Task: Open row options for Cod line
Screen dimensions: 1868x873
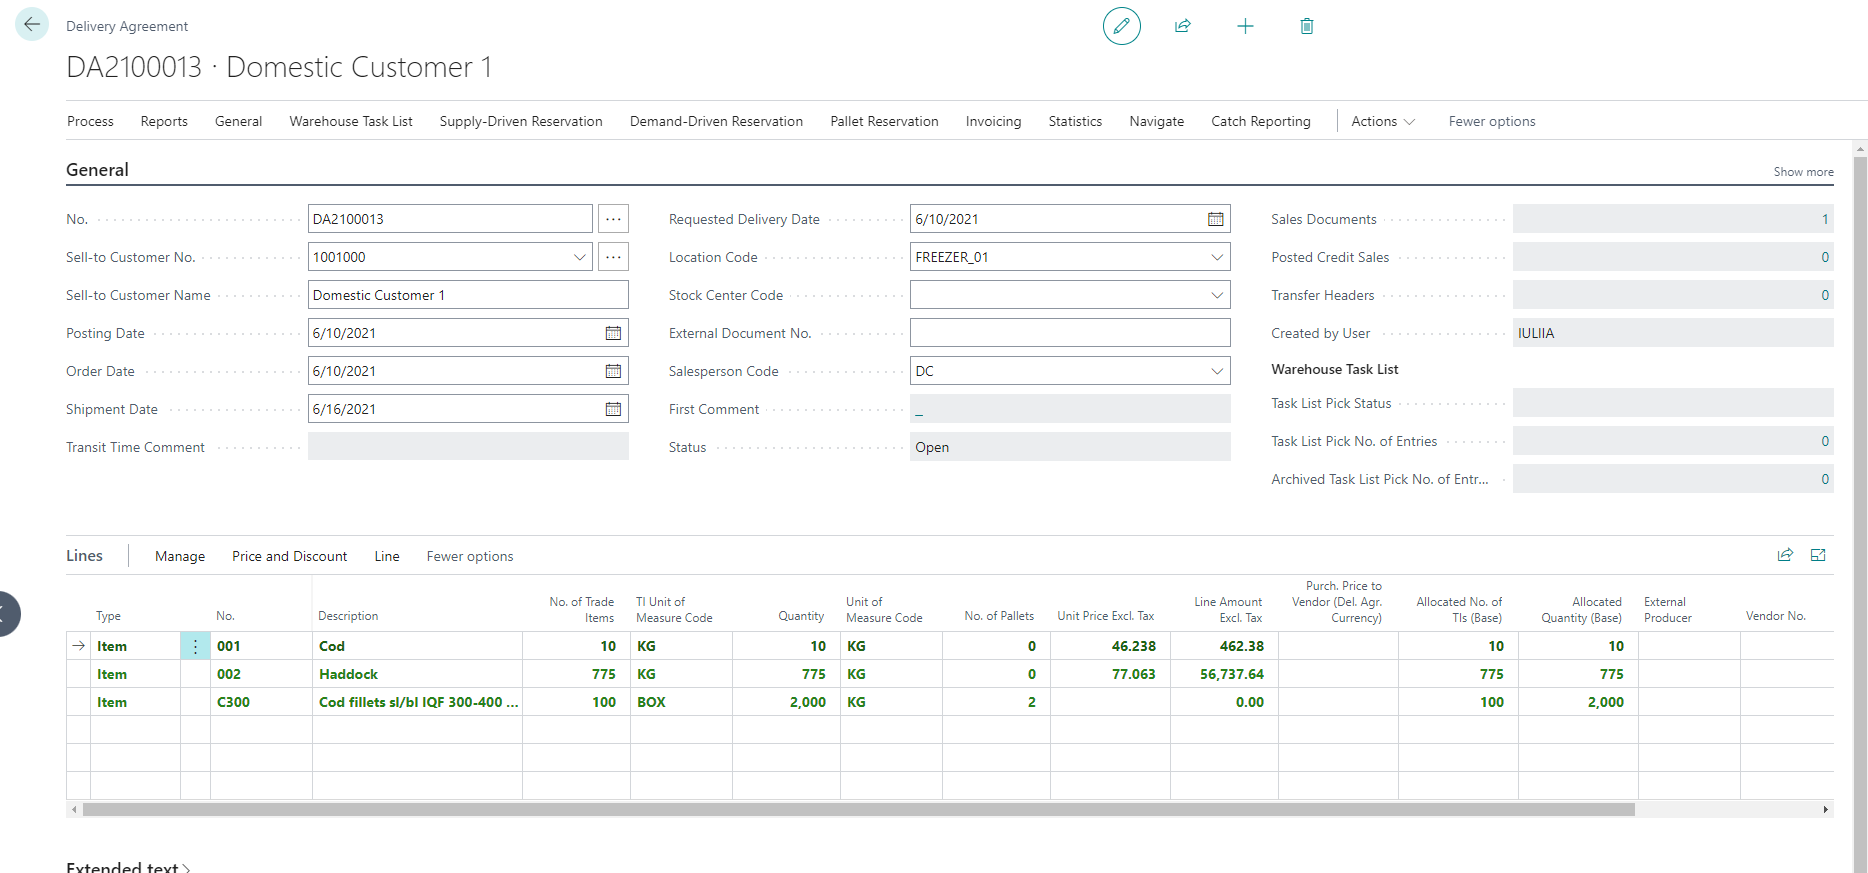Action: click(195, 647)
